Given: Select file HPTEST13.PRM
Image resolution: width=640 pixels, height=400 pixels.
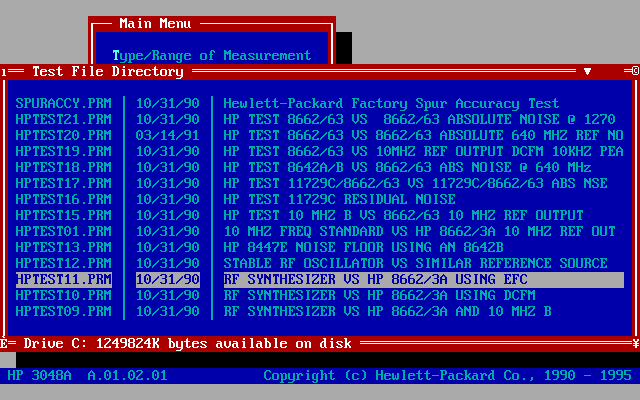Looking at the screenshot, I should (x=64, y=247).
